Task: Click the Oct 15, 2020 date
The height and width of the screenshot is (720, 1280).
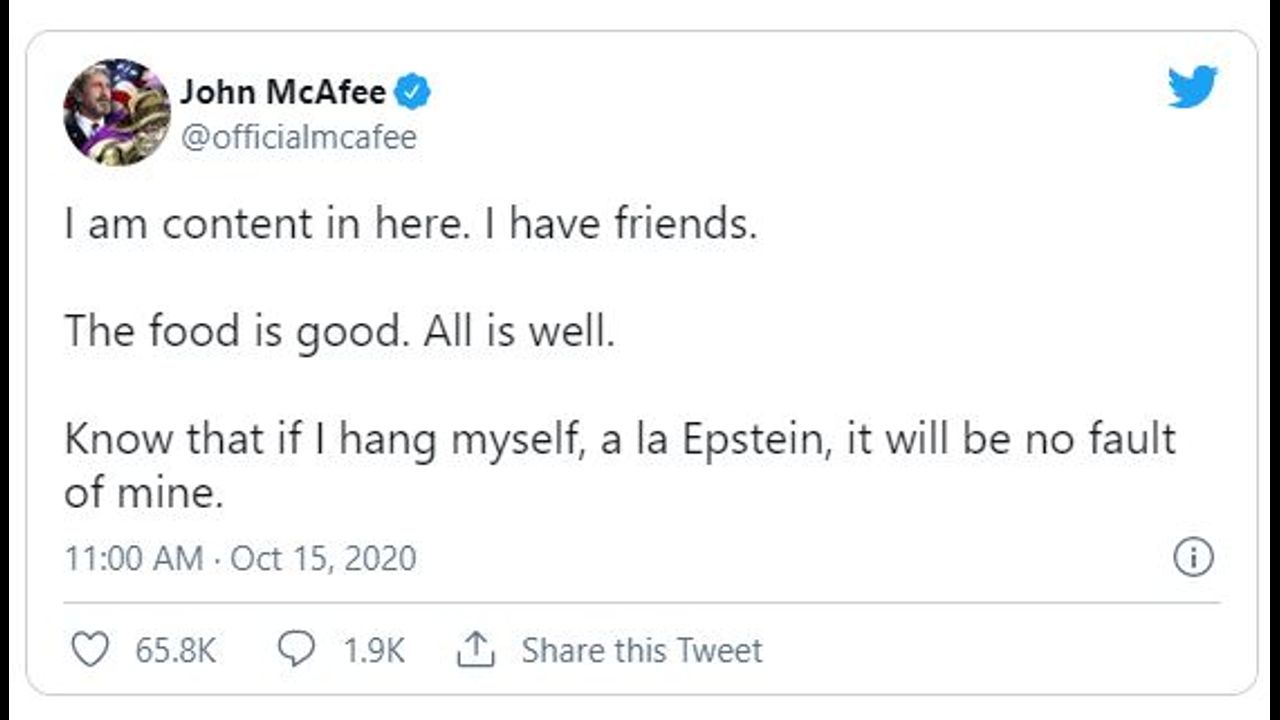Action: (x=323, y=558)
